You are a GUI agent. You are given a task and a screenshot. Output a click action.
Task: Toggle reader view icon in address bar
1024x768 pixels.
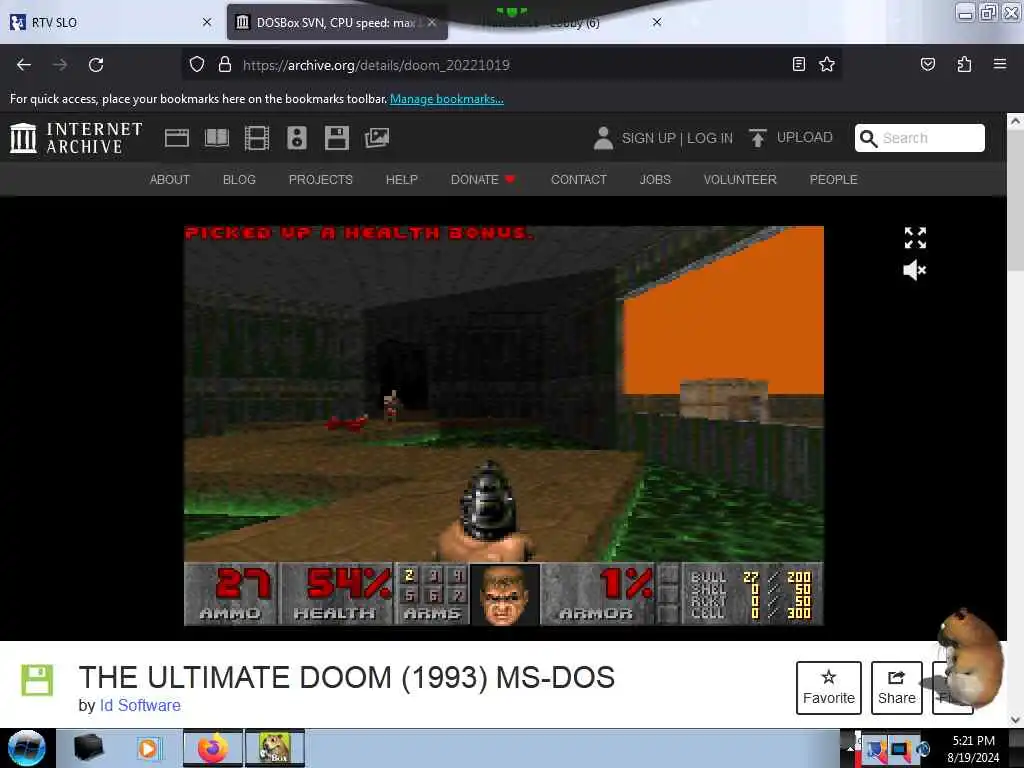[798, 64]
